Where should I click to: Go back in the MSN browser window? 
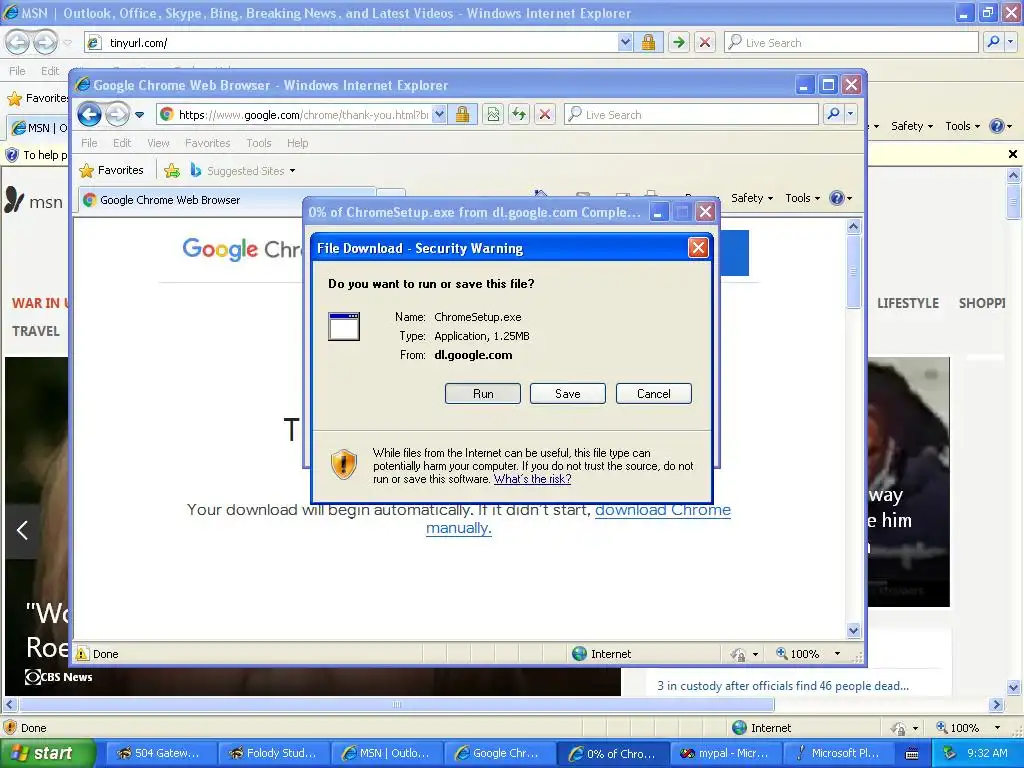pyautogui.click(x=17, y=42)
